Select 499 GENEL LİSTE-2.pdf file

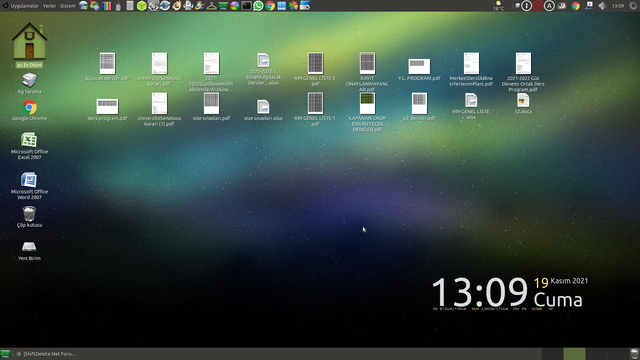[x=315, y=69]
